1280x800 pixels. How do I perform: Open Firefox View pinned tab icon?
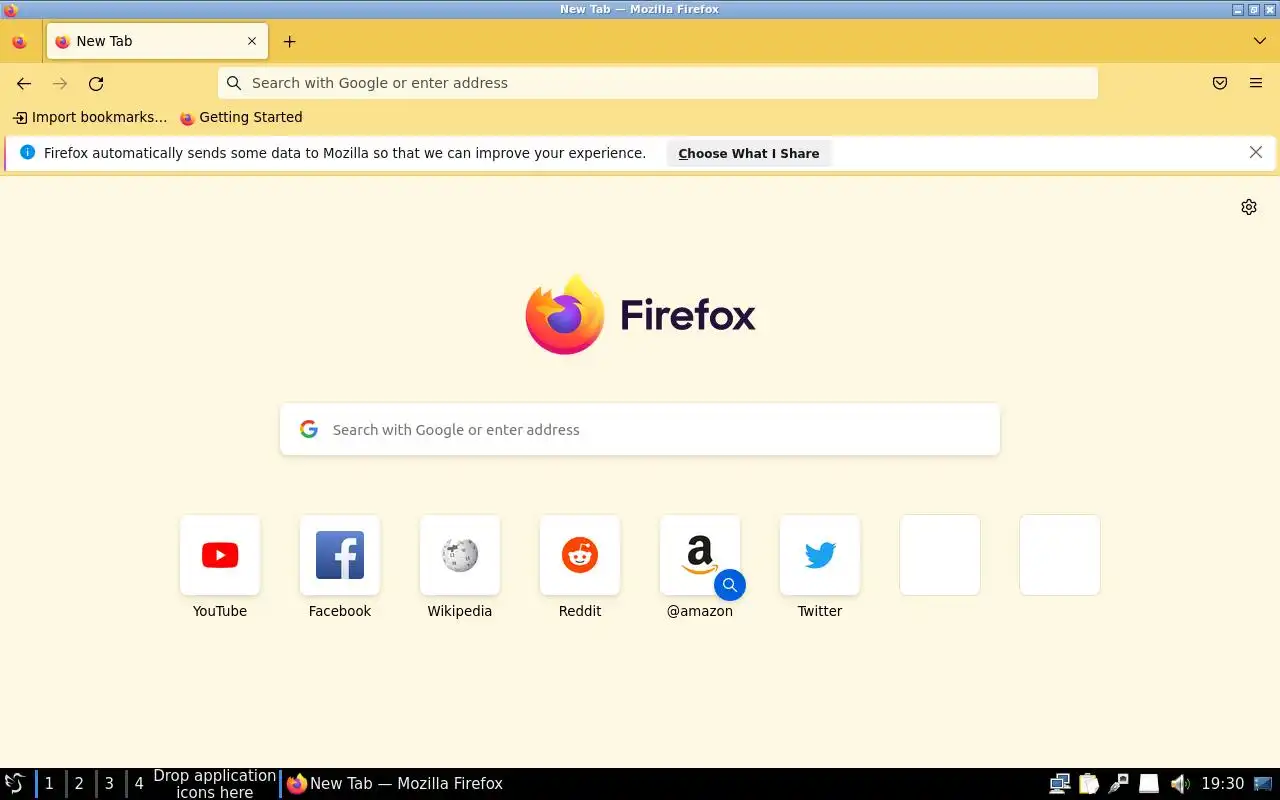point(19,42)
